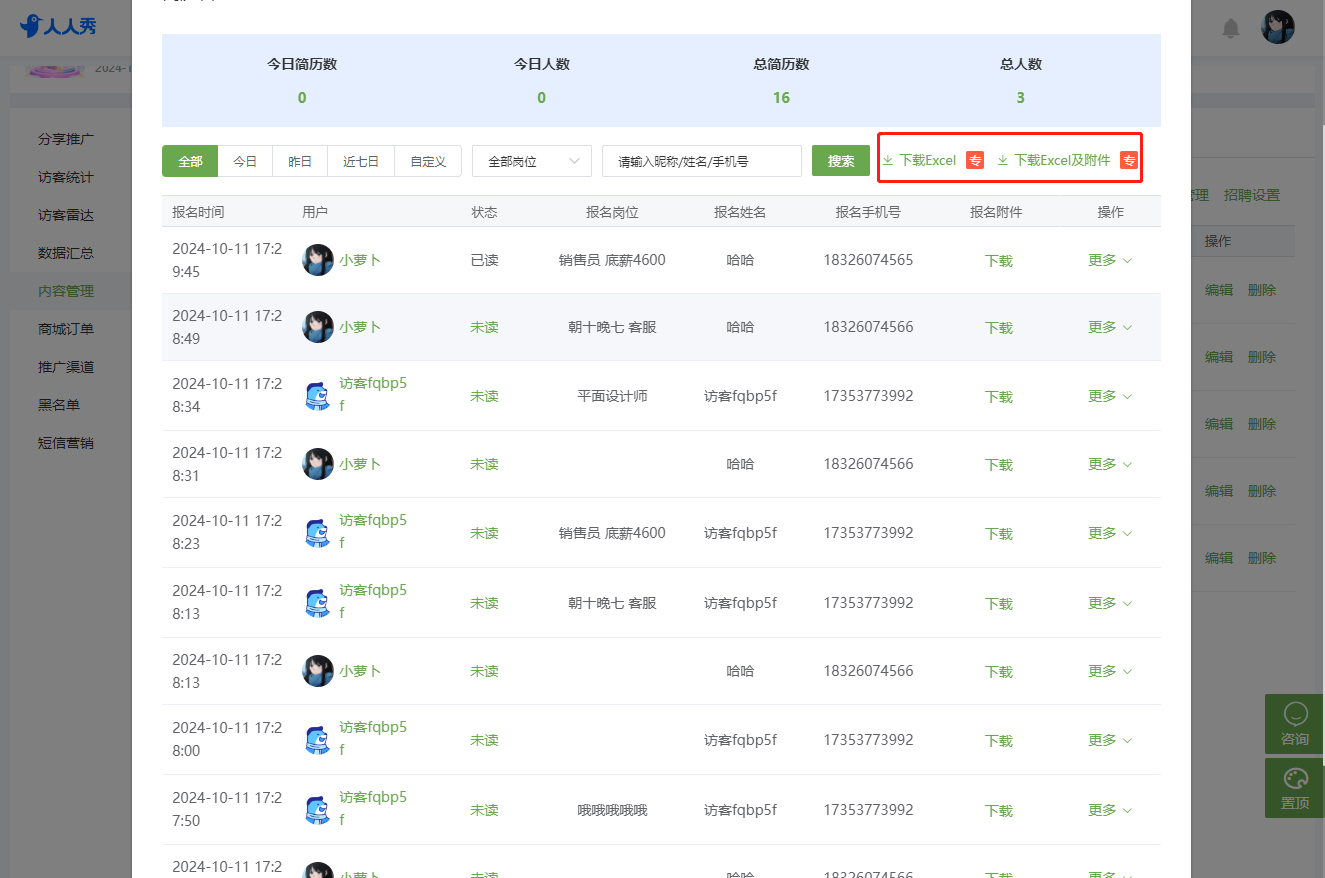This screenshot has height=878, width=1325.
Task: Click 招聘设置 in background page
Action: pyautogui.click(x=1252, y=195)
